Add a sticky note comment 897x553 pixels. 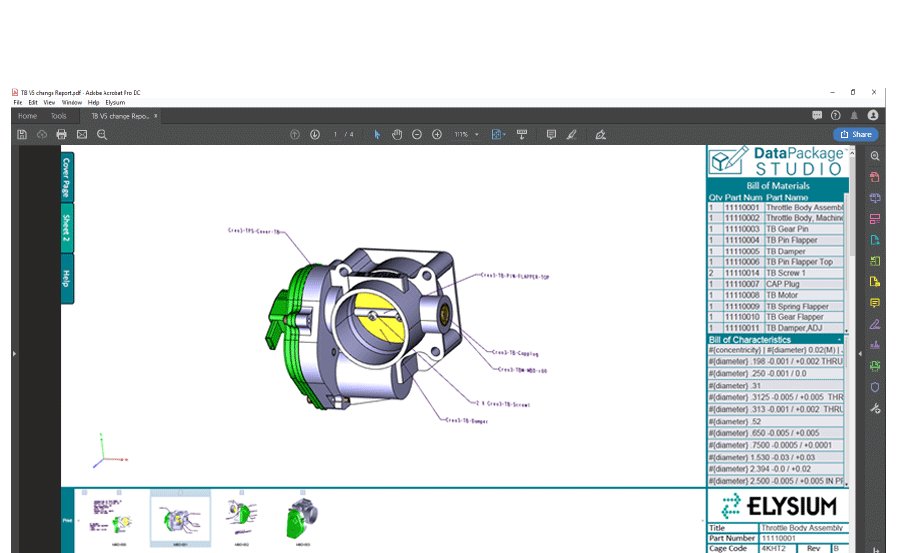(x=551, y=134)
